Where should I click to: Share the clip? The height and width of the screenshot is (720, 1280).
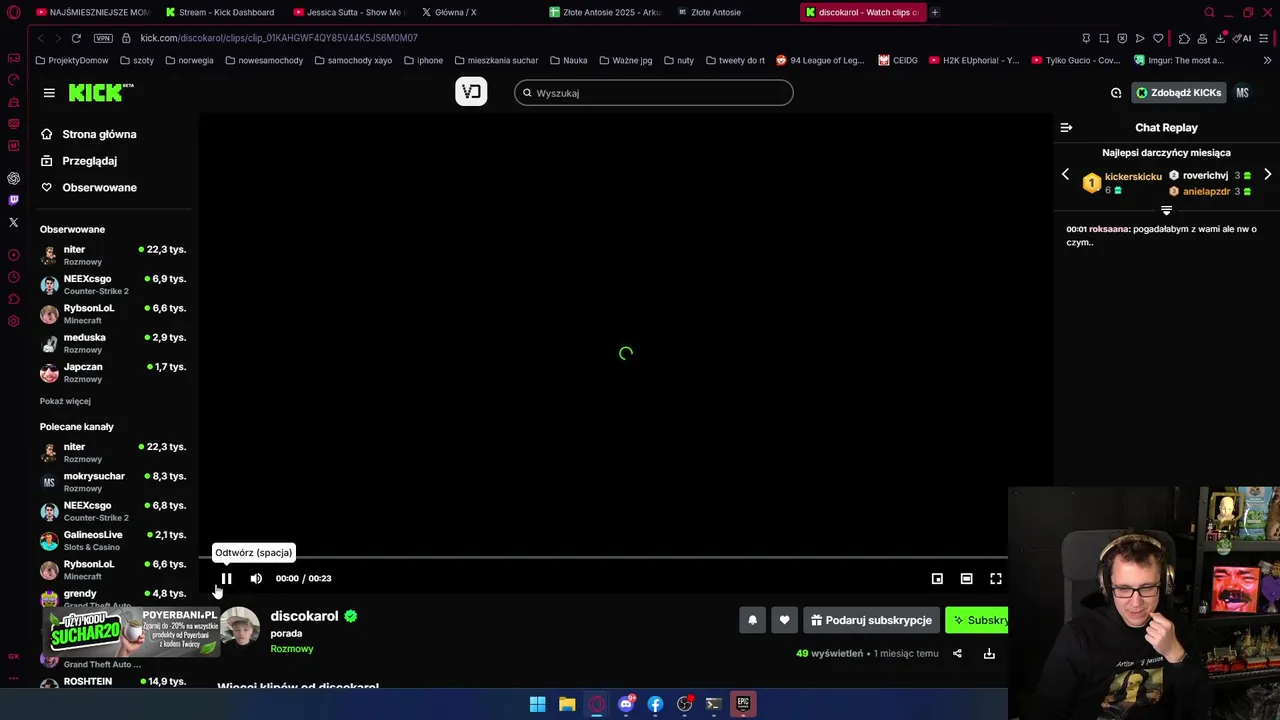click(957, 653)
